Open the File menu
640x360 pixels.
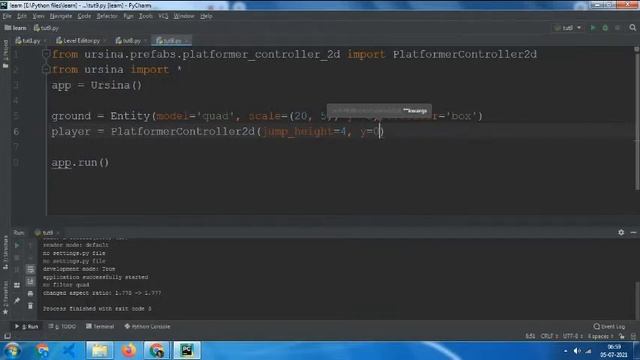click(7, 16)
